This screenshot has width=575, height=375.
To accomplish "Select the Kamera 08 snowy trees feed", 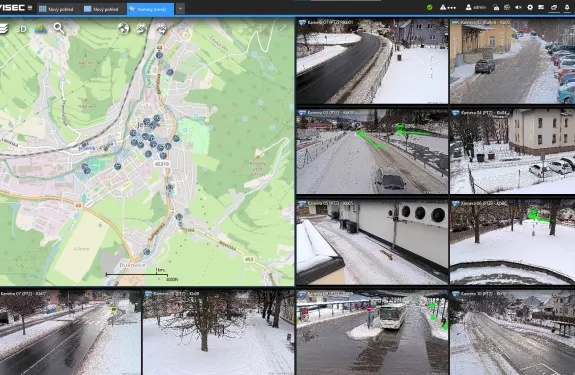I will point(219,332).
